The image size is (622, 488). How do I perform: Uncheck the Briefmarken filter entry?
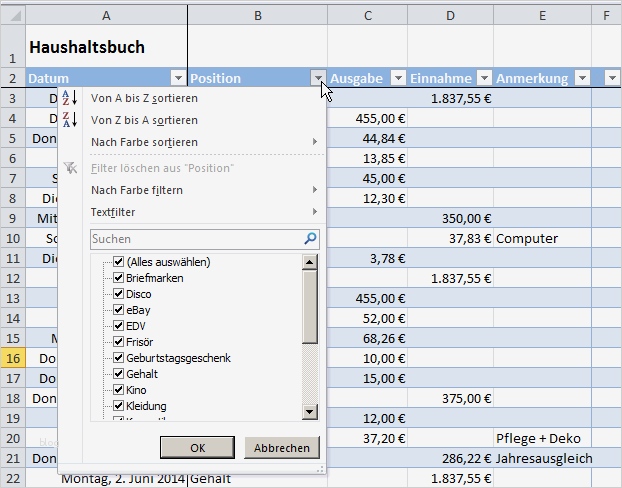pos(118,277)
